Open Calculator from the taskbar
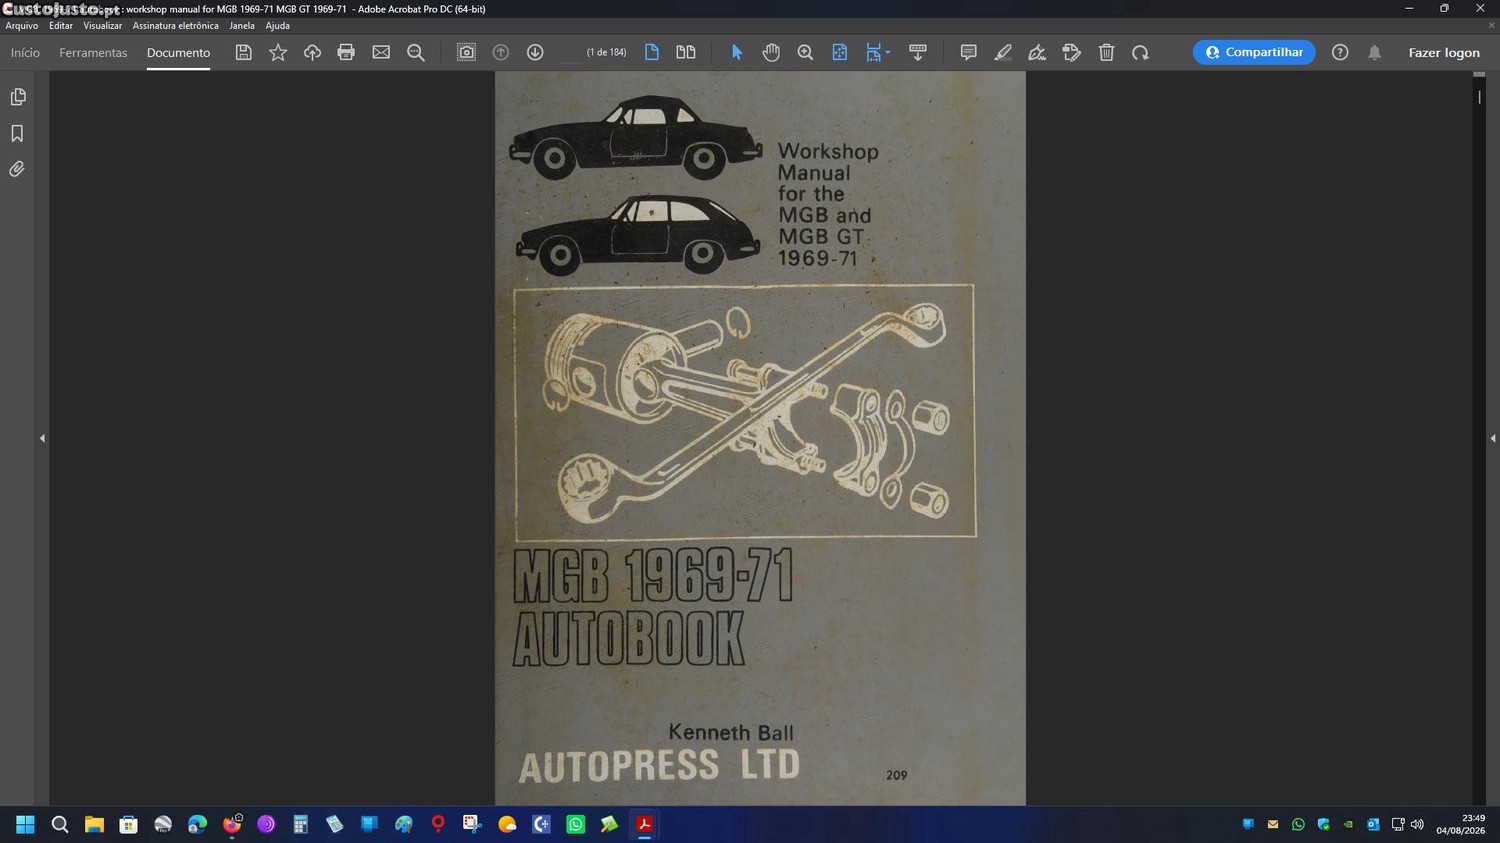The height and width of the screenshot is (843, 1500). 300,824
